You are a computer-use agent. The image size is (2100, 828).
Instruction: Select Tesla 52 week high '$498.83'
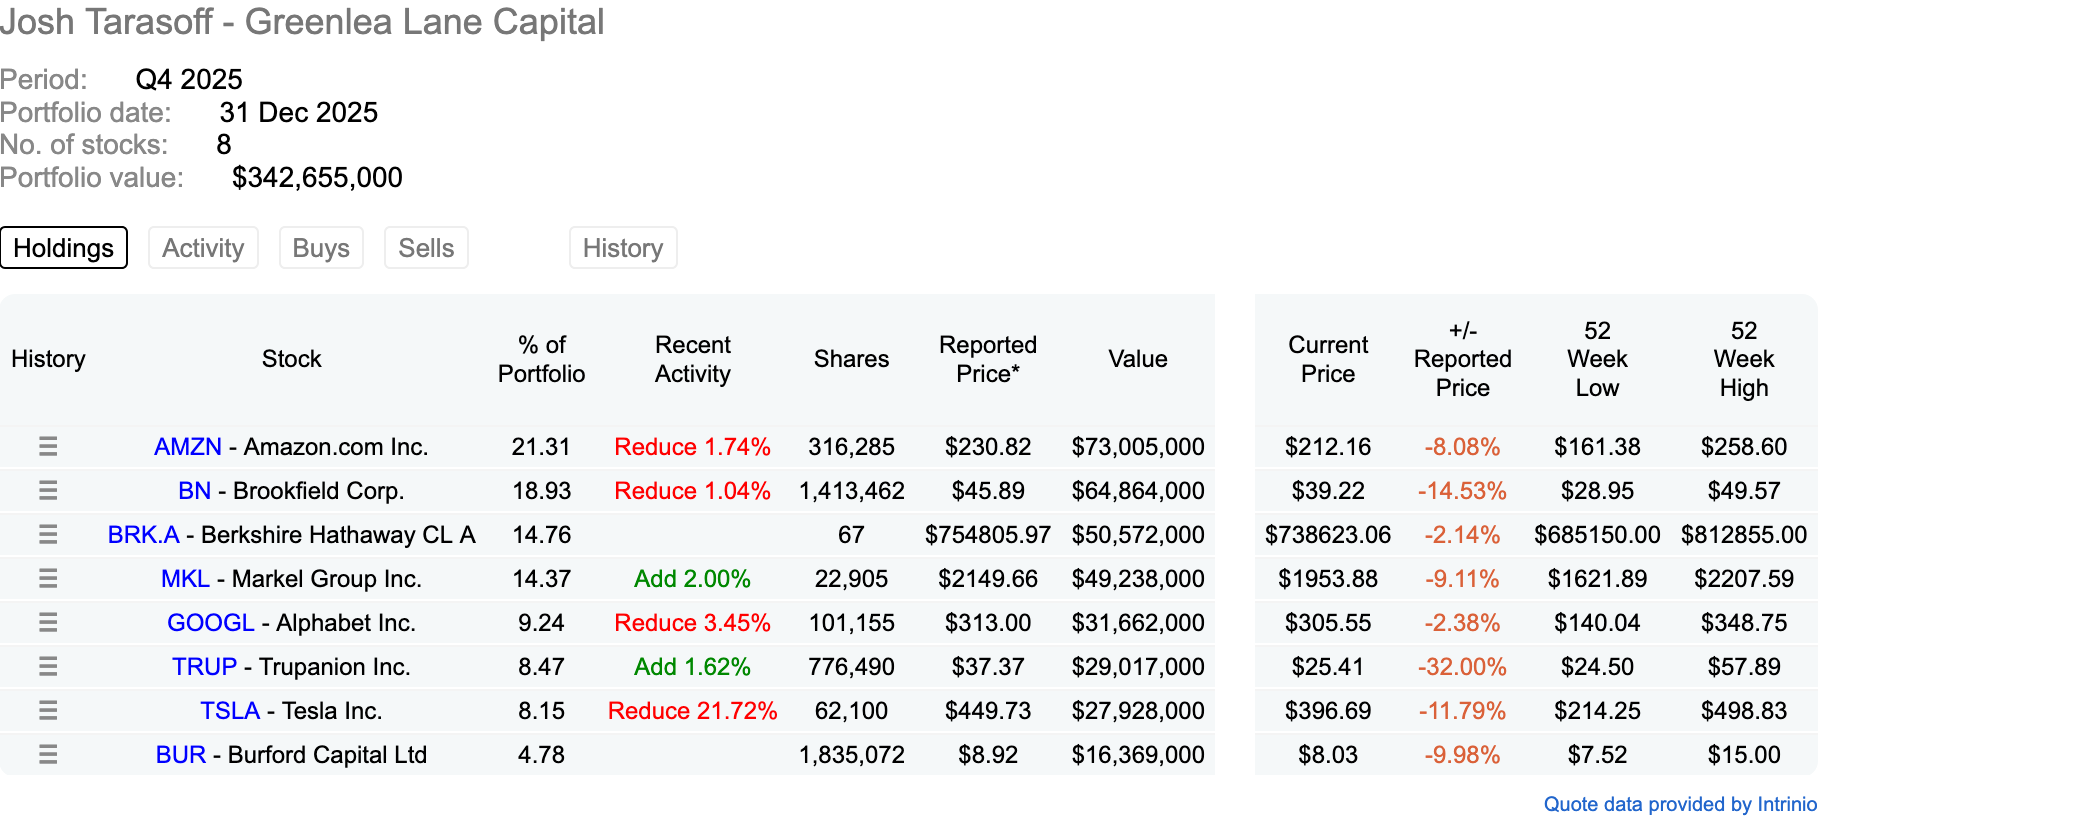[1744, 711]
